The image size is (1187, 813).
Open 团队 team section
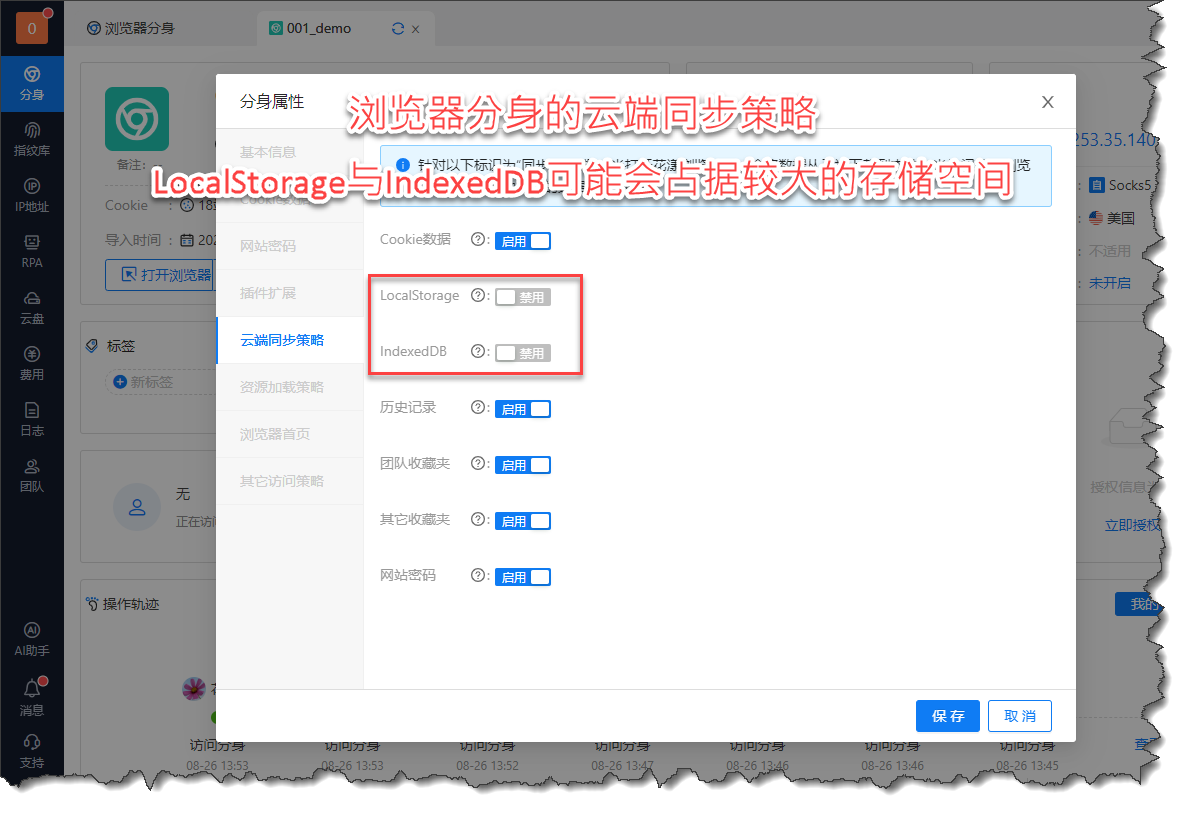coord(32,475)
